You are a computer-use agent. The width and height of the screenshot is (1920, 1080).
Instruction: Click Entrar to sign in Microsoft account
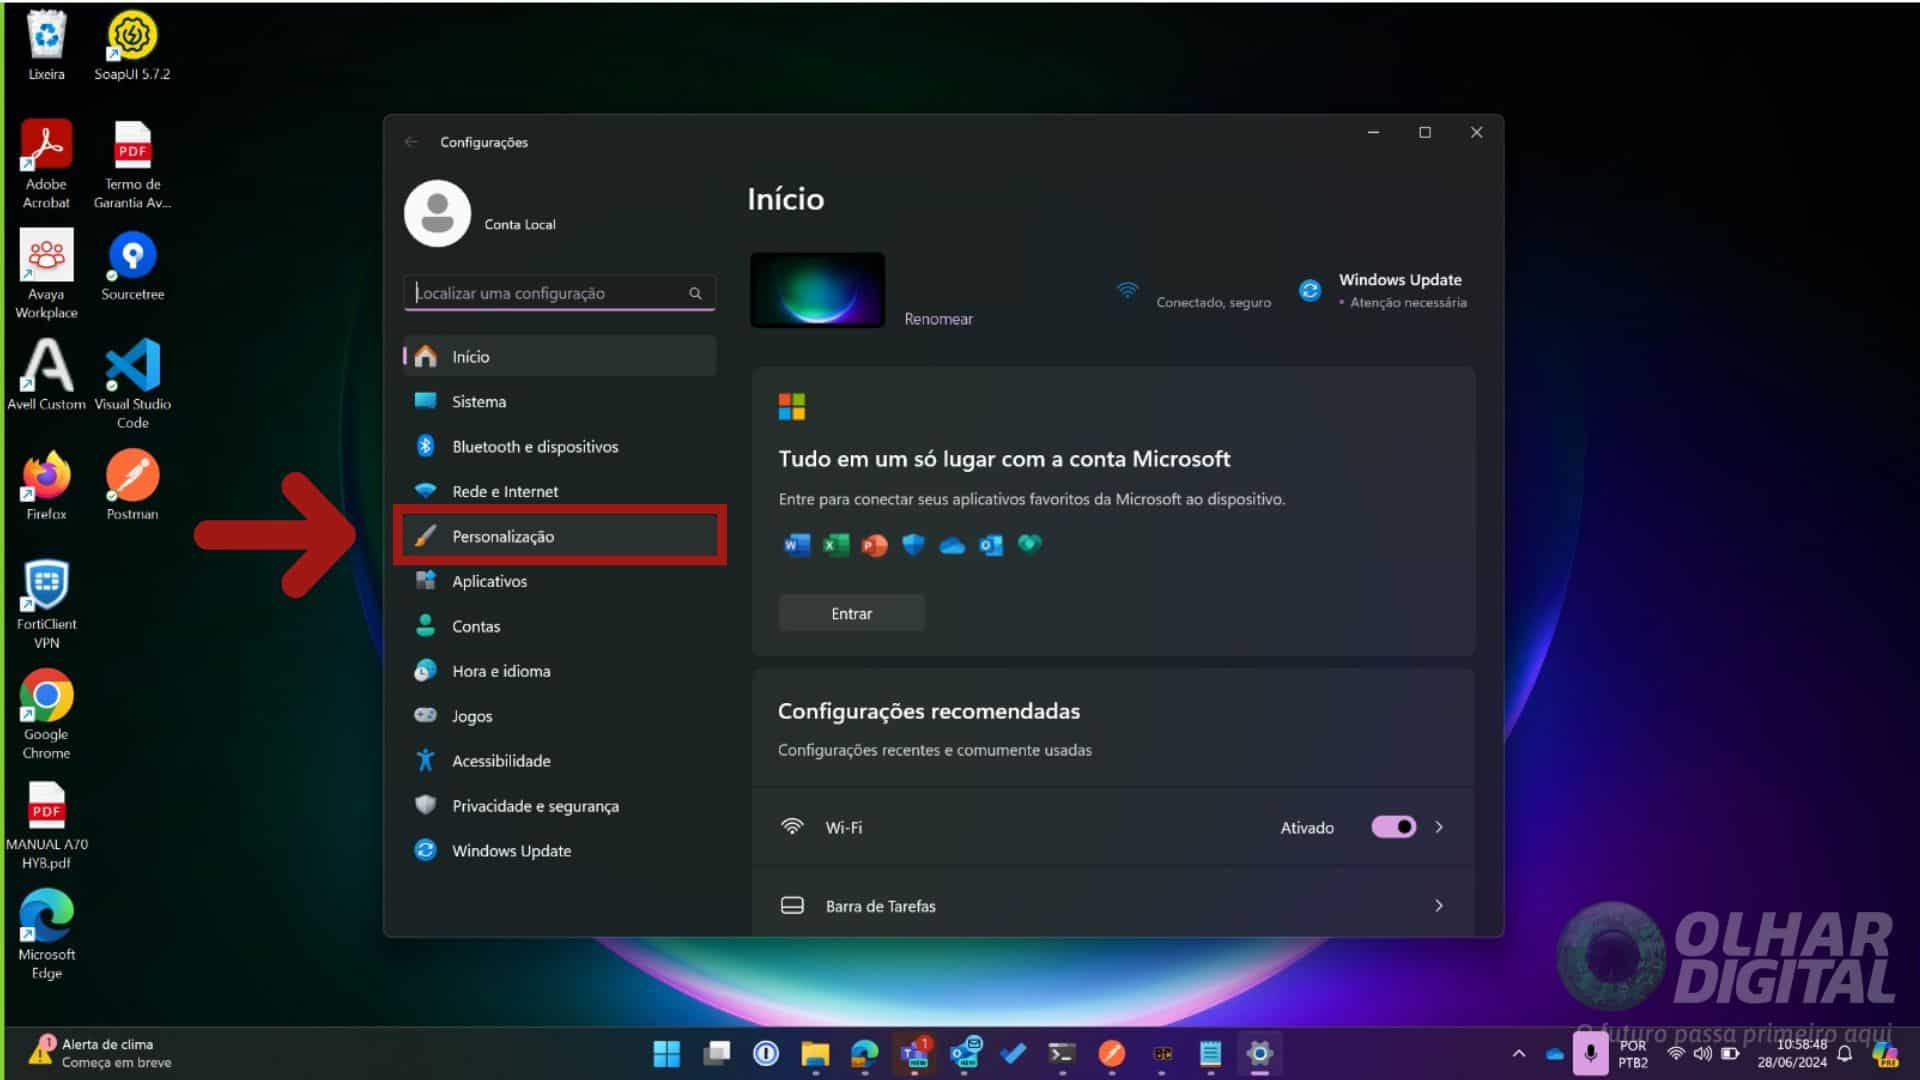coord(851,613)
